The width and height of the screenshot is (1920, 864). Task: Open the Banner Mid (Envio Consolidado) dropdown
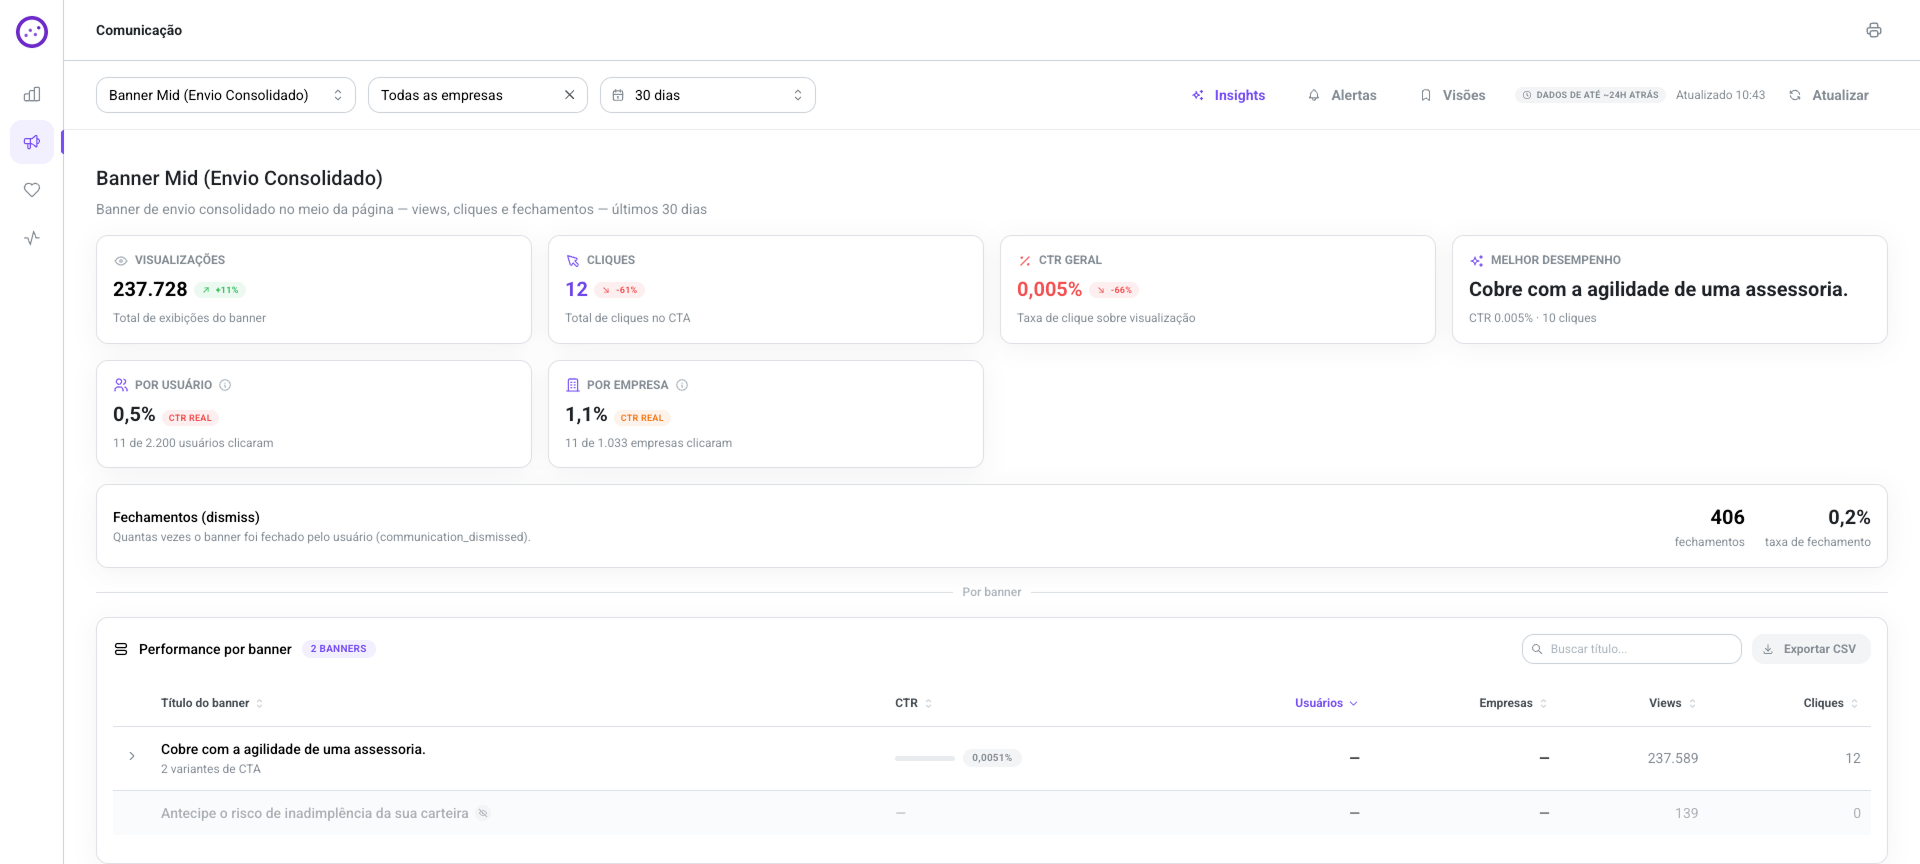226,95
